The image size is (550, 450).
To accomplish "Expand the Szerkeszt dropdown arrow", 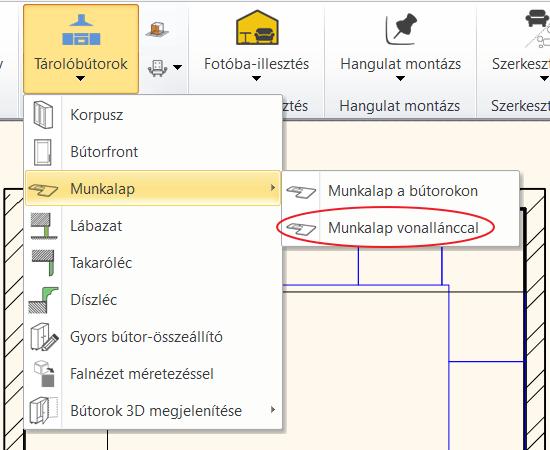I will pyautogui.click(x=544, y=78).
